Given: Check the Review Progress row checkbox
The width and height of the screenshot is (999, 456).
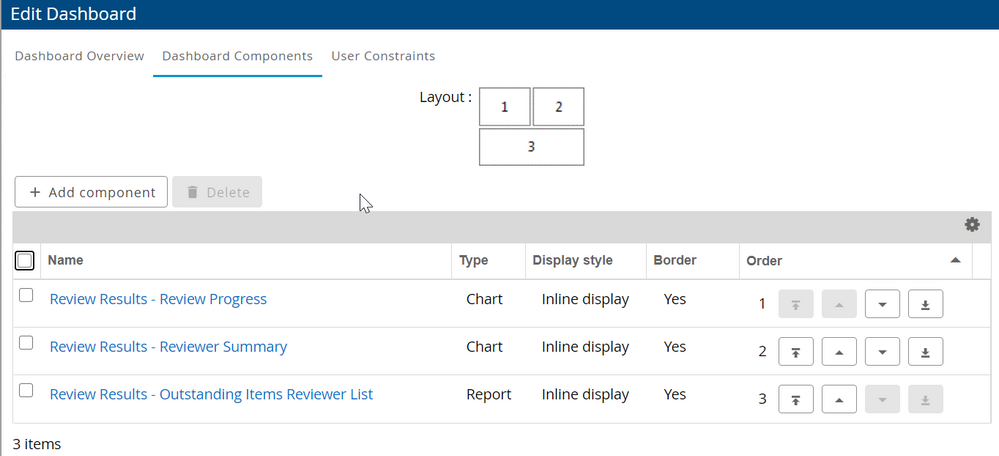Looking at the screenshot, I should (26, 295).
